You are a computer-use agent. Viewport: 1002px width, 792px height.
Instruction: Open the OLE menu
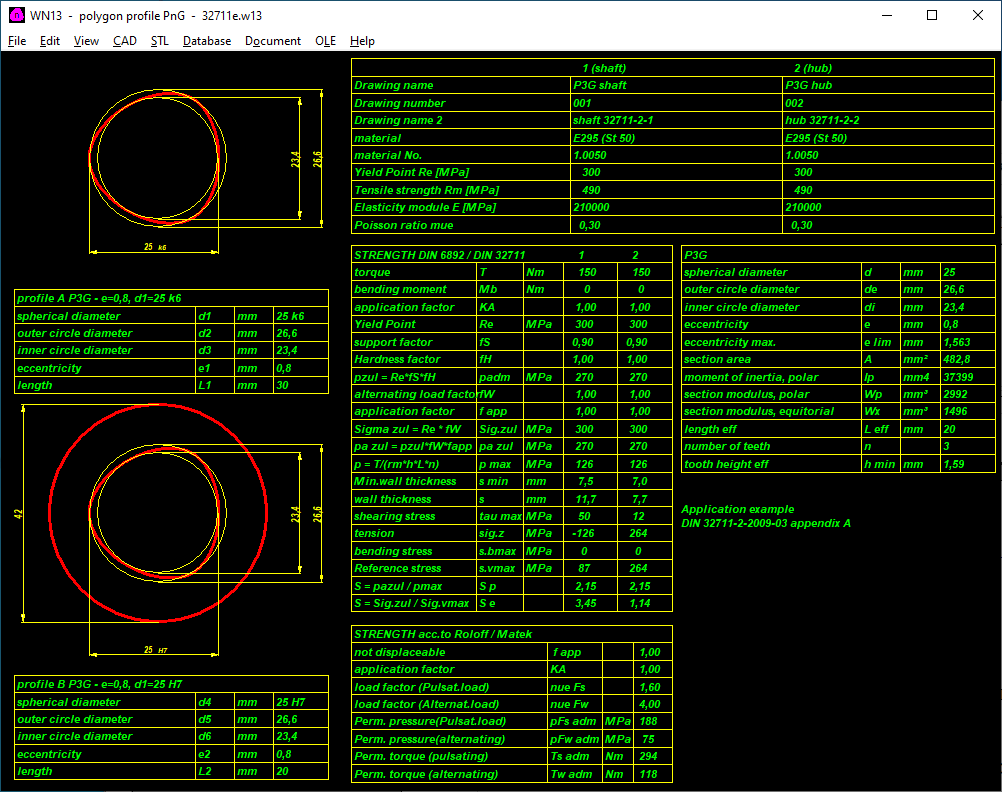(326, 41)
